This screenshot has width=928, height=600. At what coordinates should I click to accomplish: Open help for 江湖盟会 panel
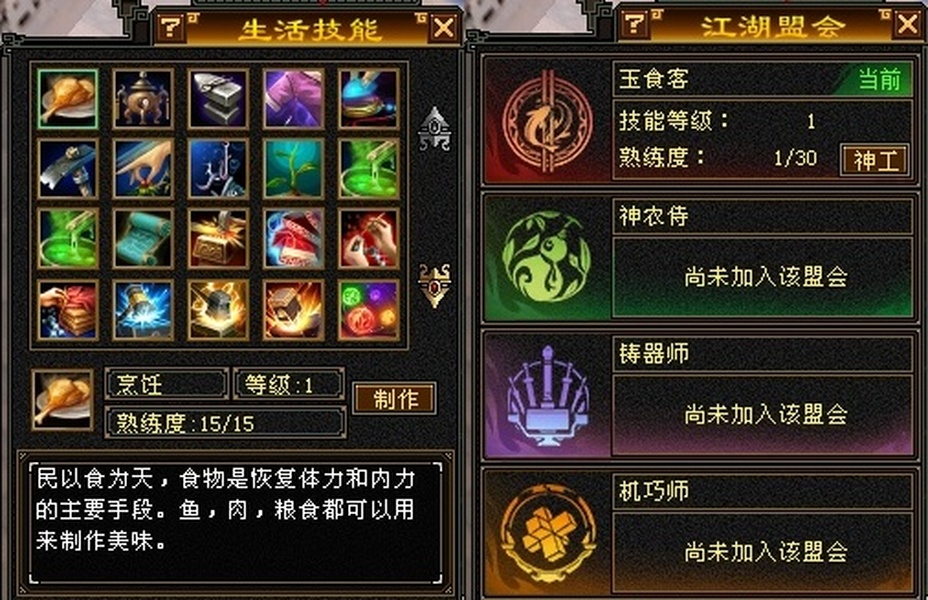tap(634, 24)
